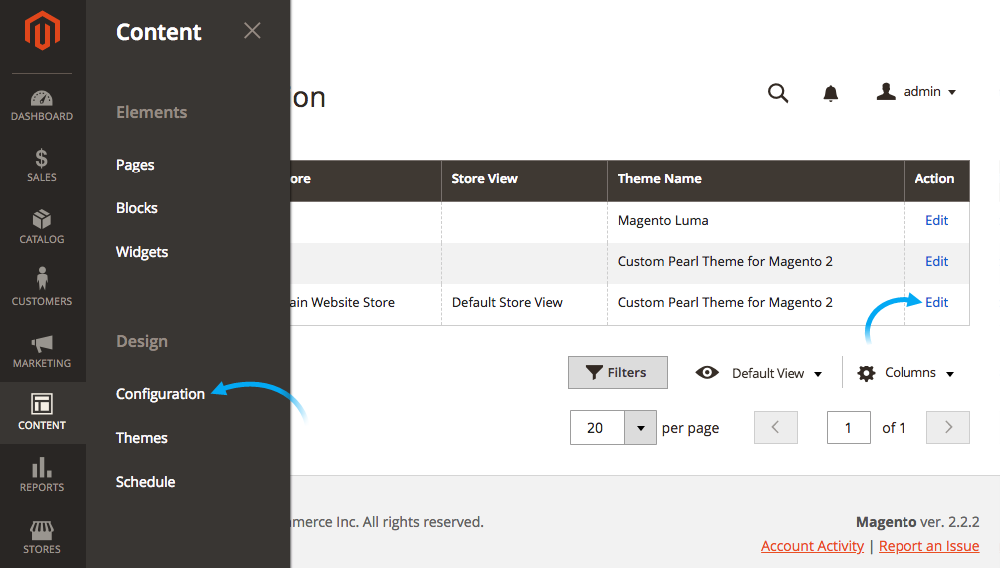
Task: Open the Dashboard sidebar icon
Action: click(42, 105)
